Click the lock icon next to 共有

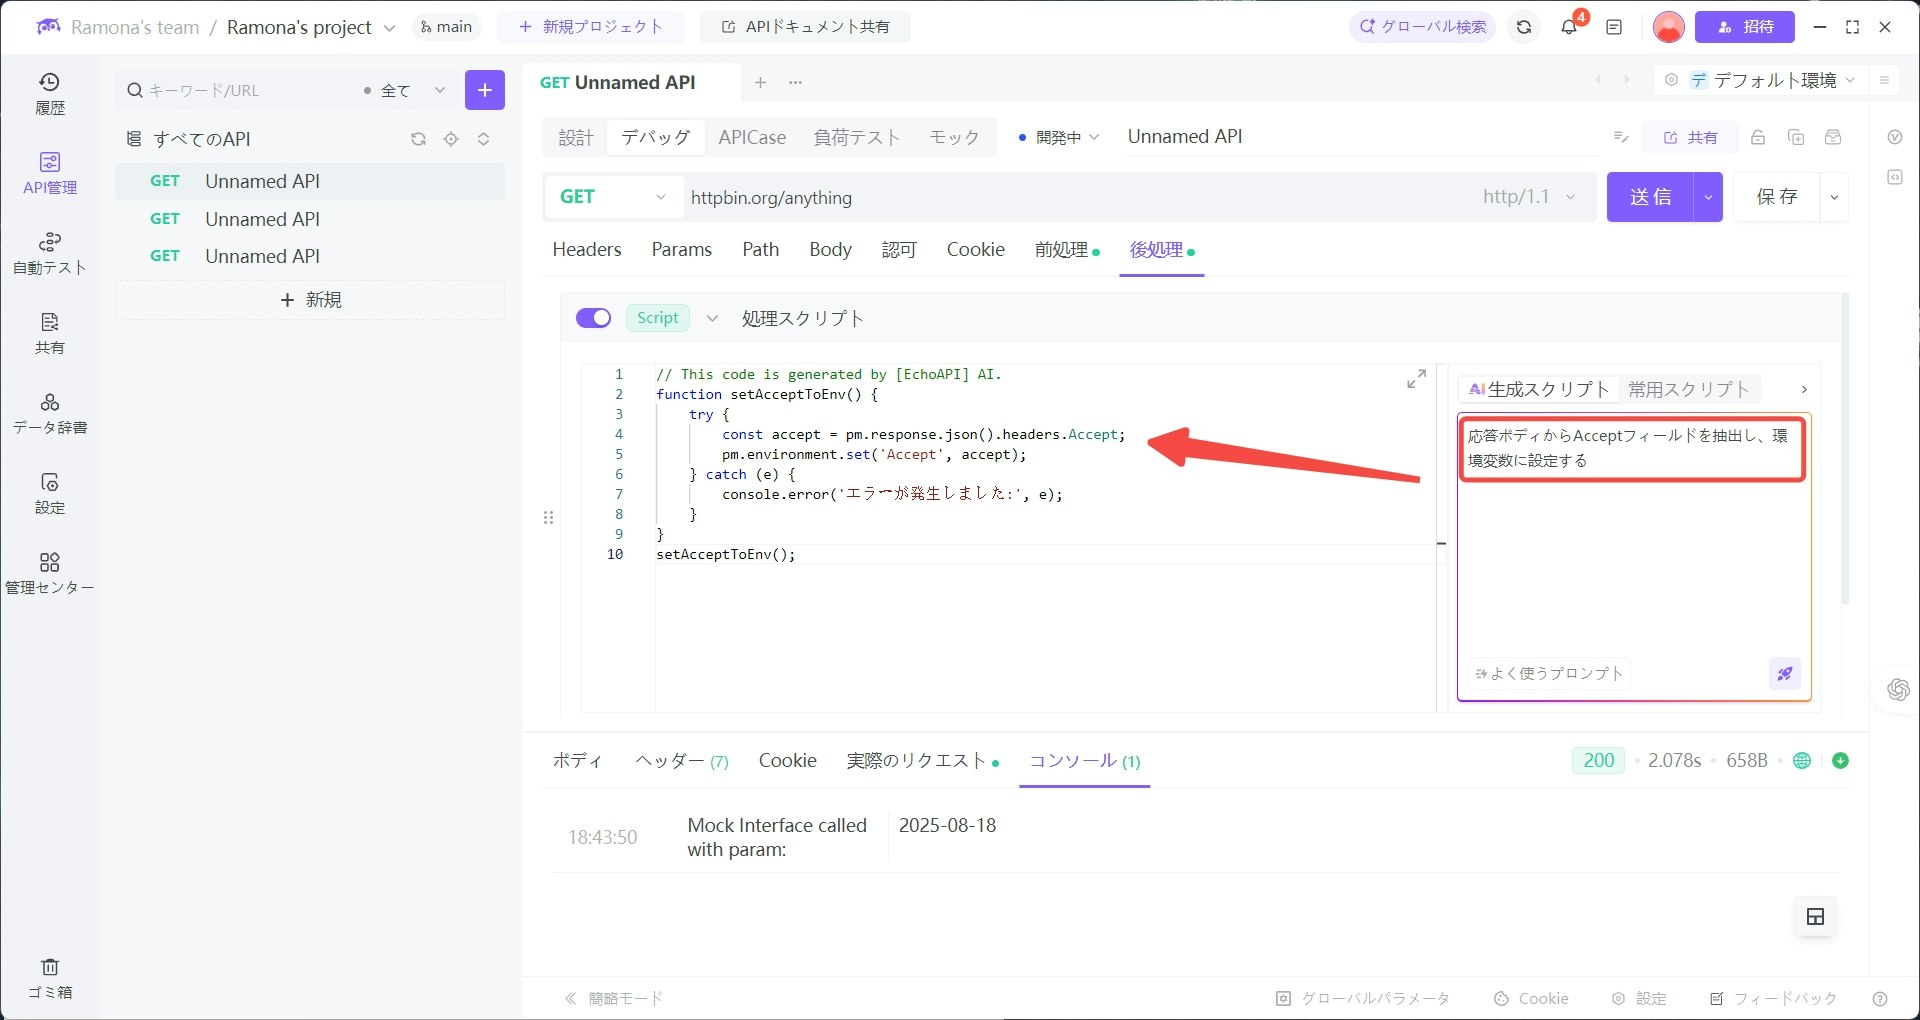click(1758, 137)
